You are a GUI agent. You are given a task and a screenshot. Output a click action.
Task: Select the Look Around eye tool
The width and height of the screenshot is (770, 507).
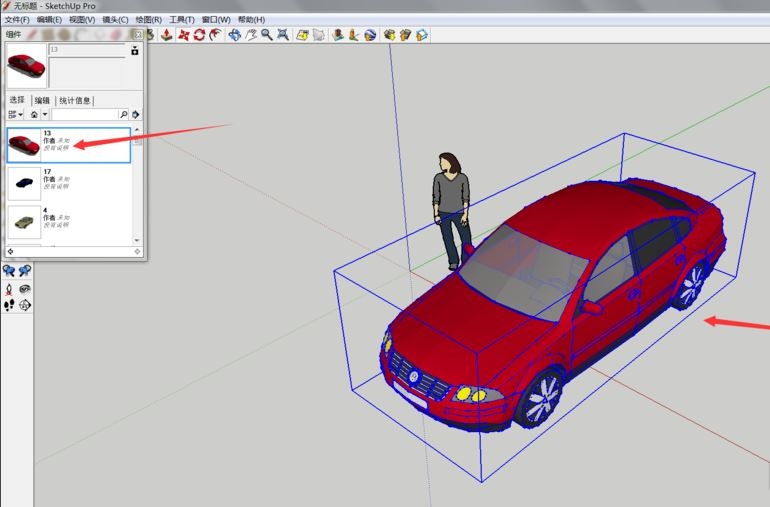click(25, 289)
